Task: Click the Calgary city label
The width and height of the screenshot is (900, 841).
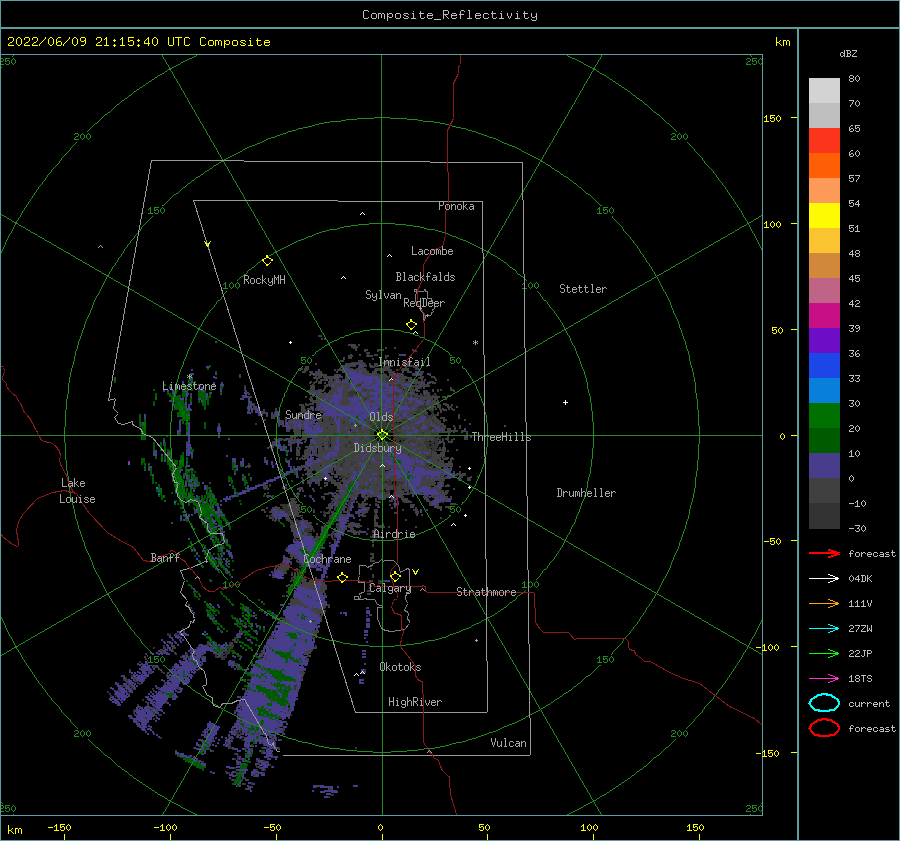Action: click(390, 588)
